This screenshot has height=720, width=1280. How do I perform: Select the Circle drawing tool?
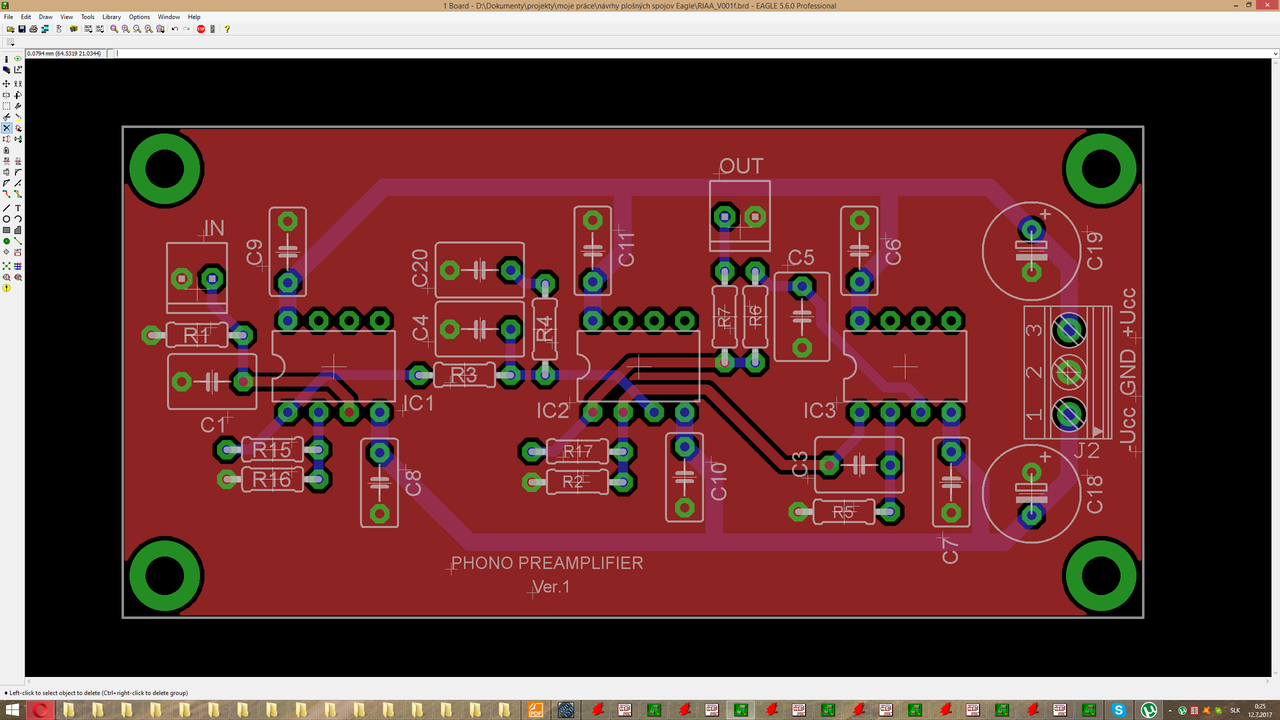[x=7, y=219]
